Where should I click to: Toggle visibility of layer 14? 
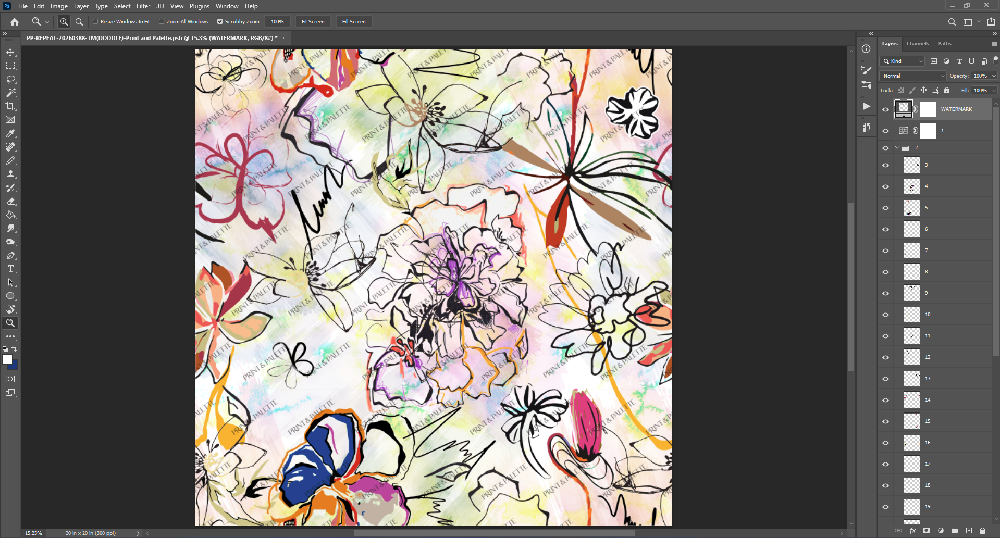pyautogui.click(x=885, y=400)
